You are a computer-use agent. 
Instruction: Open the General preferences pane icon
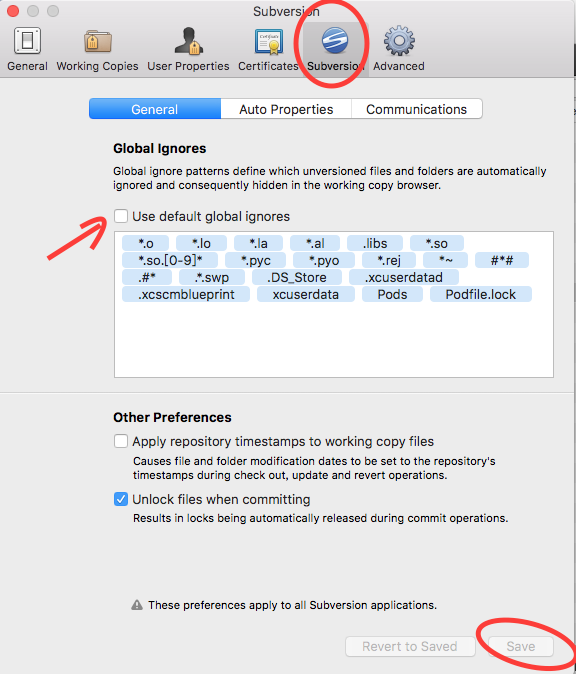click(28, 41)
